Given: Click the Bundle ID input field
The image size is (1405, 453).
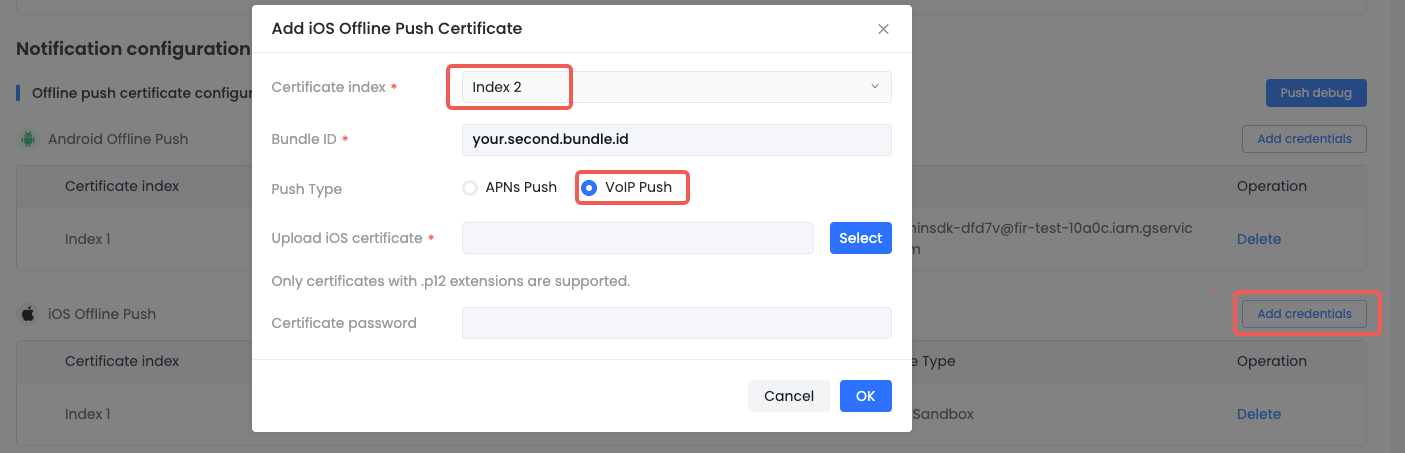Looking at the screenshot, I should point(676,140).
